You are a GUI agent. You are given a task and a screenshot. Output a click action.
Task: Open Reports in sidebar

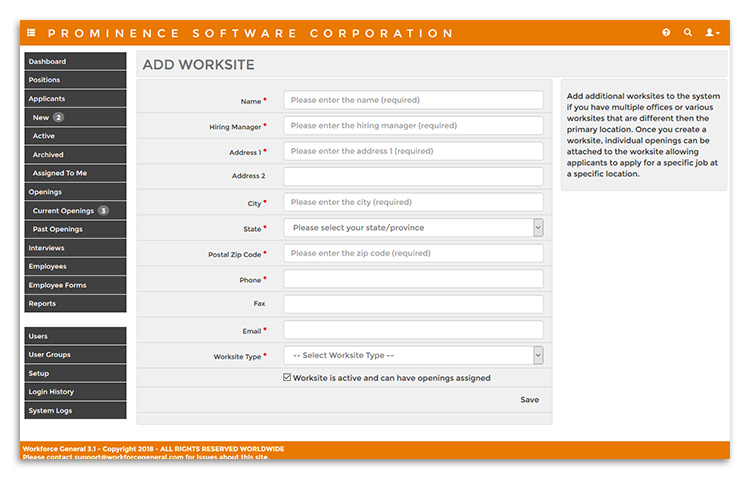tap(76, 303)
